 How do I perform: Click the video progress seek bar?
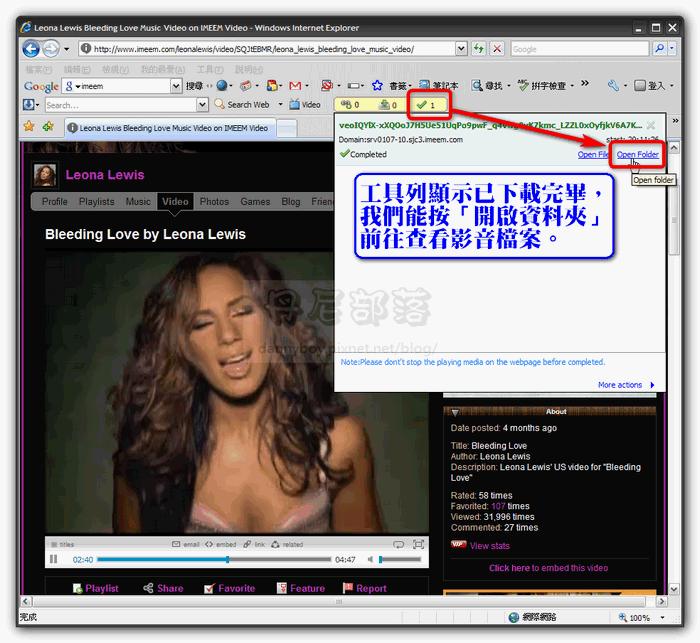click(x=214, y=559)
